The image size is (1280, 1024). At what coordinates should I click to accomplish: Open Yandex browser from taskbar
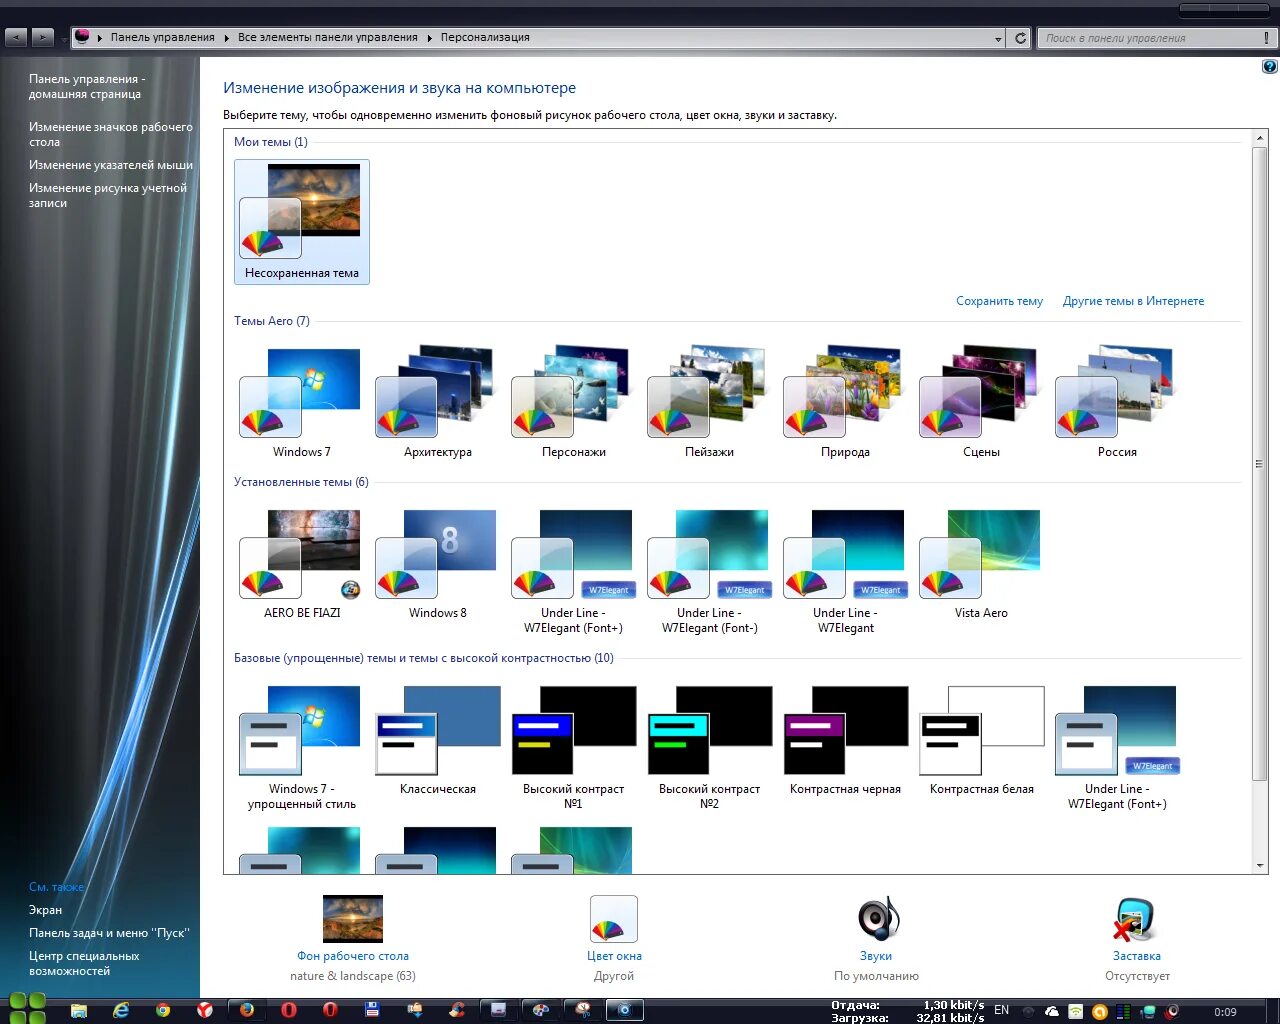tap(205, 1010)
